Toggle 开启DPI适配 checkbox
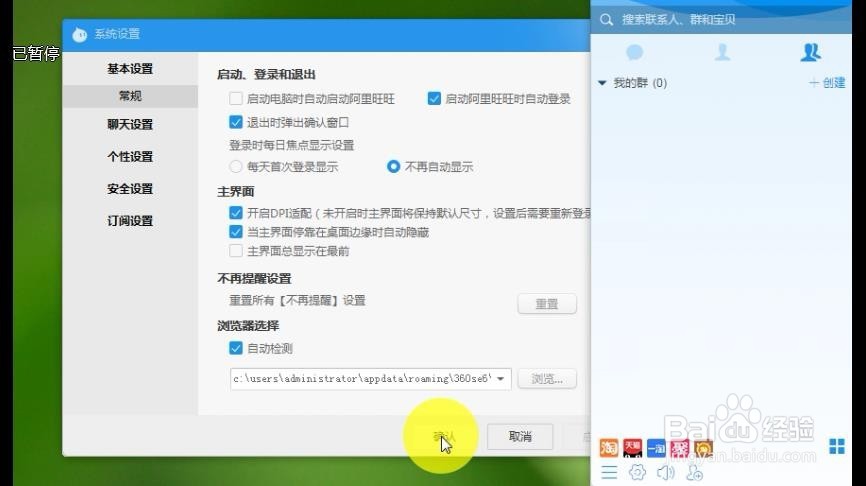Image resolution: width=866 pixels, height=486 pixels. (236, 213)
